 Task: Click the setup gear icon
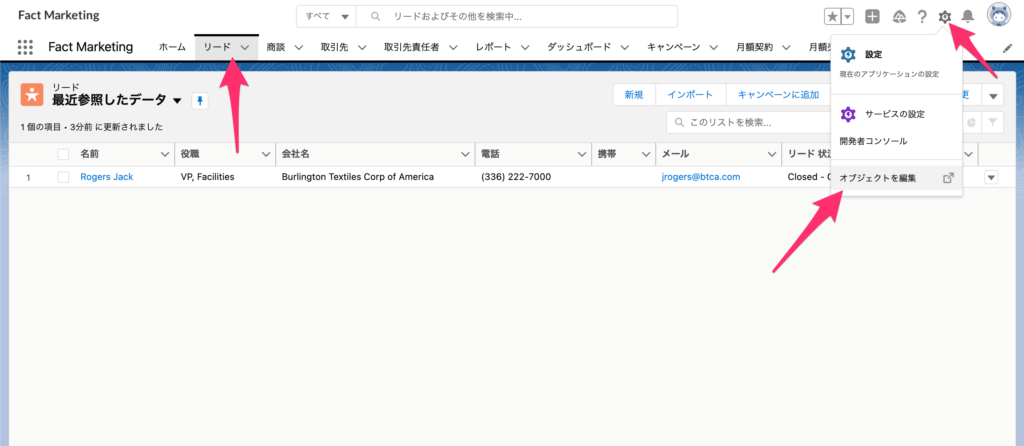[944, 16]
